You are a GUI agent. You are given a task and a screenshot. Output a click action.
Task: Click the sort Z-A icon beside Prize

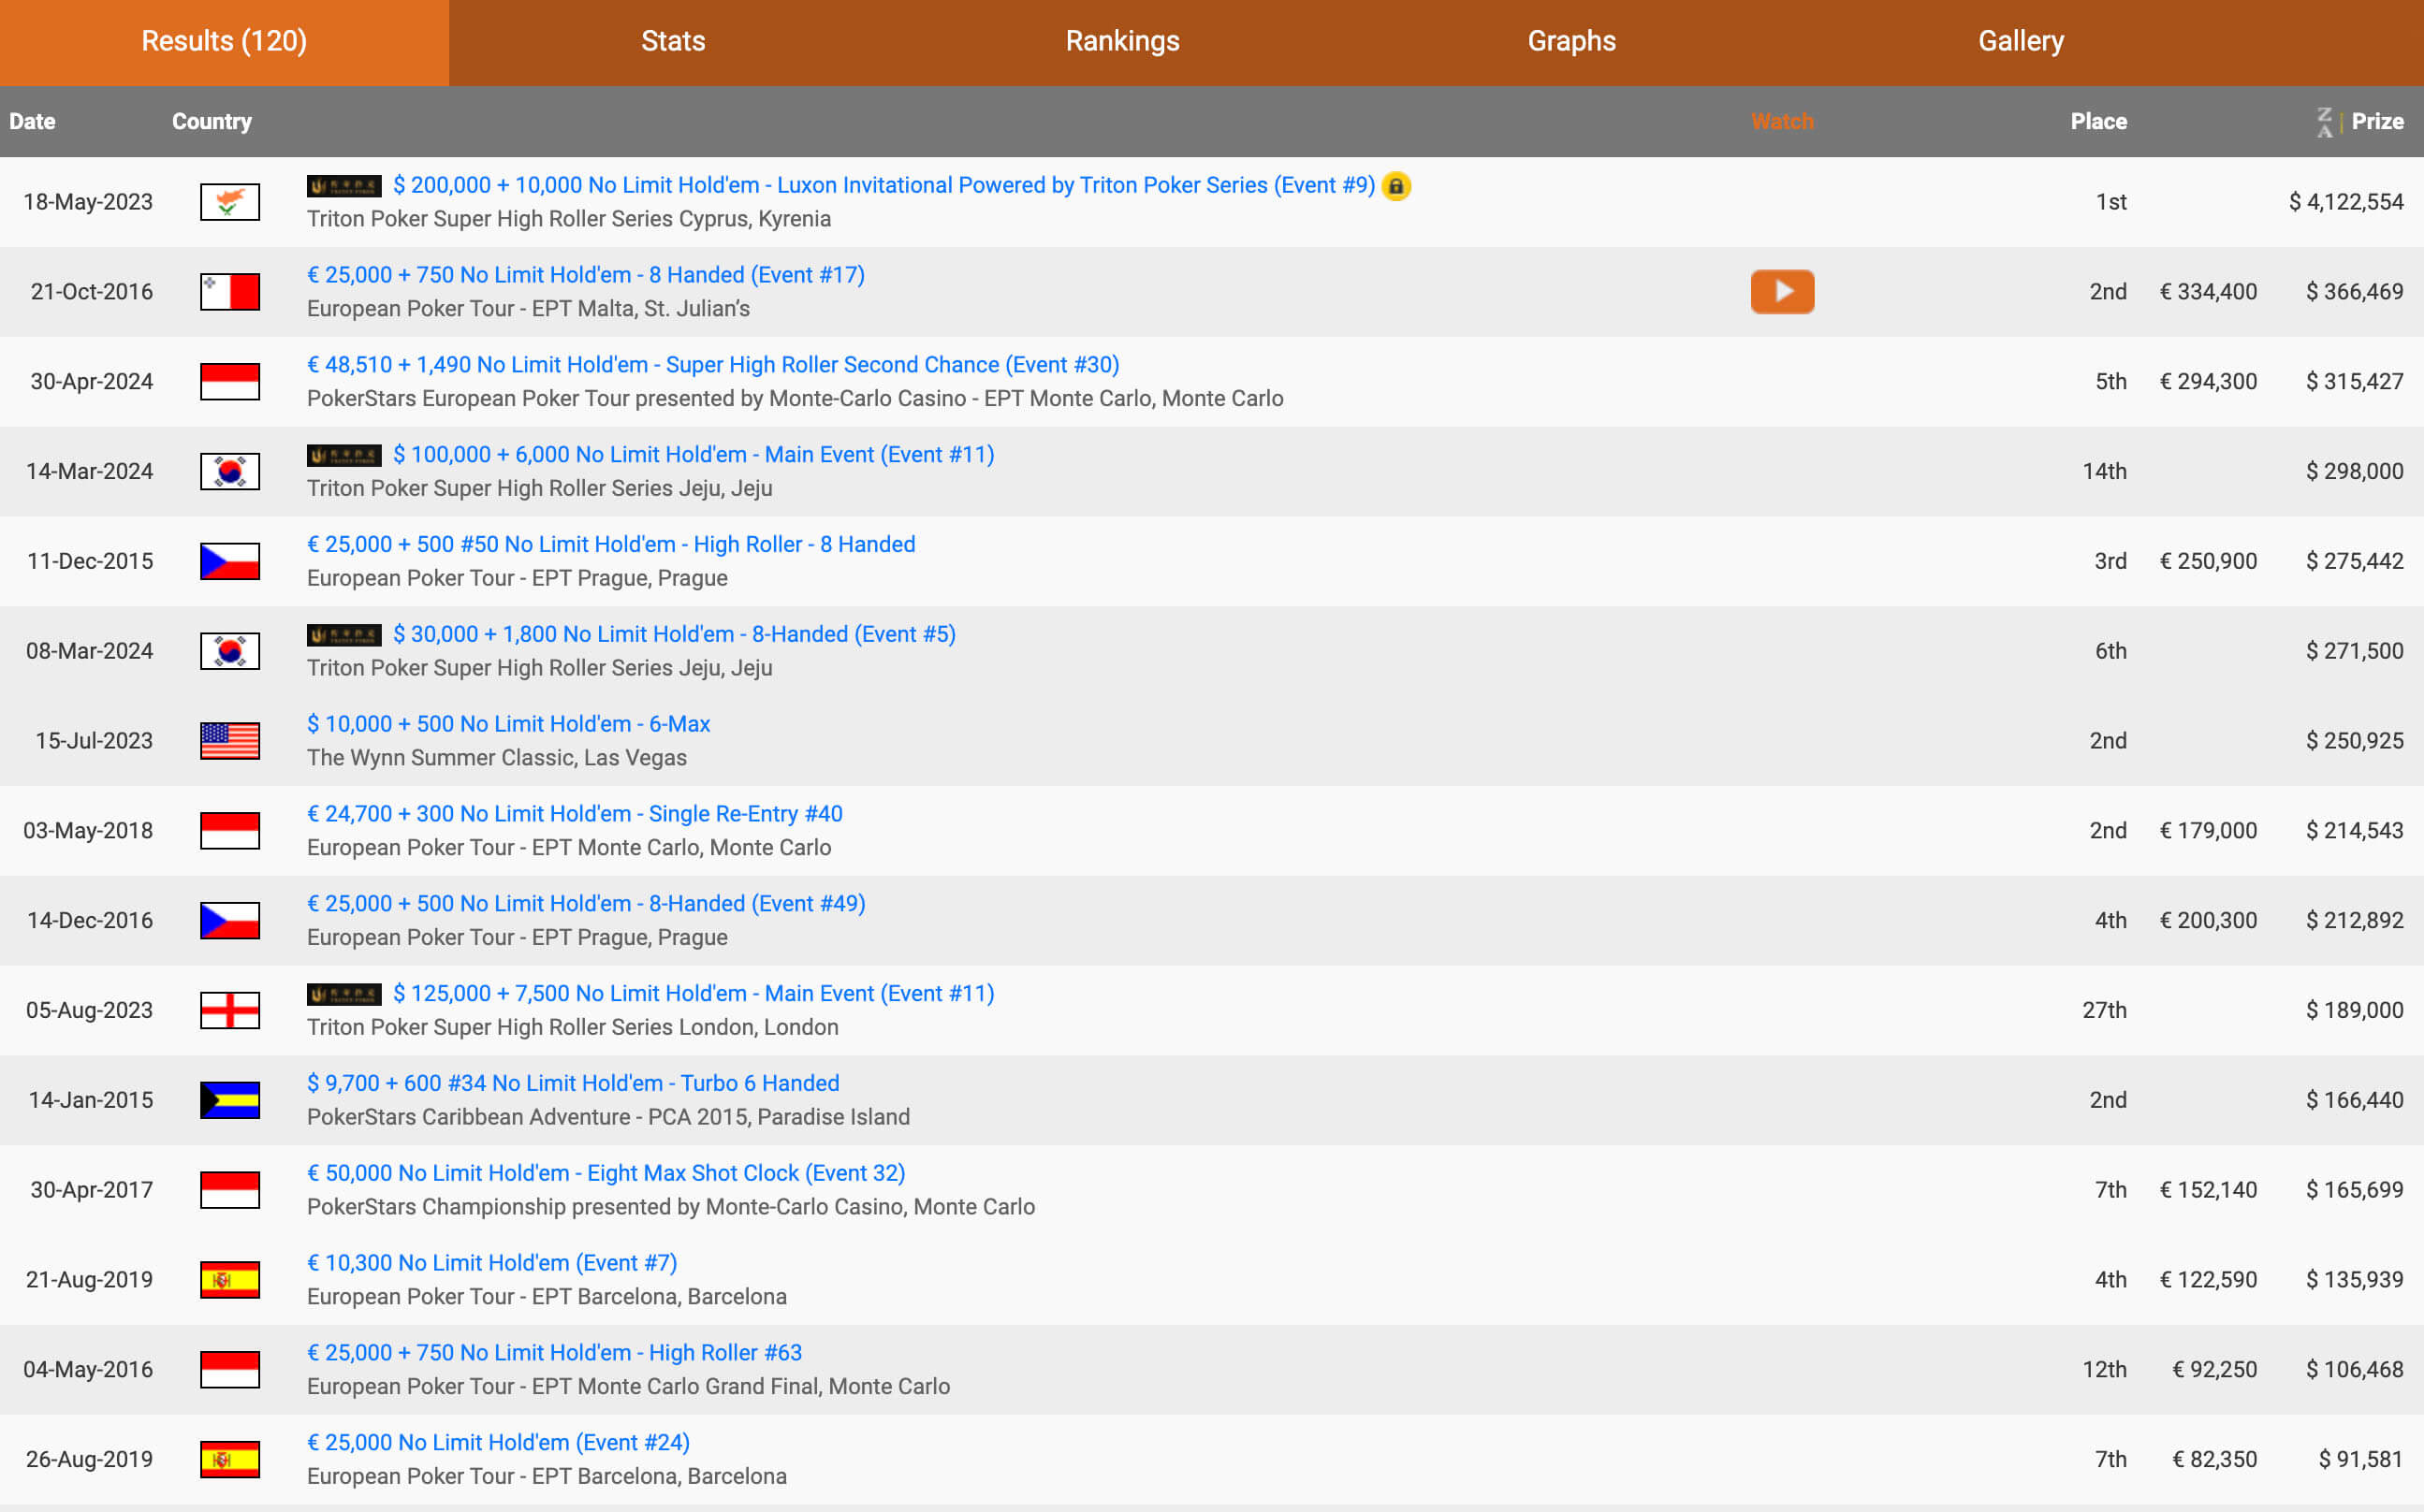pos(2324,122)
